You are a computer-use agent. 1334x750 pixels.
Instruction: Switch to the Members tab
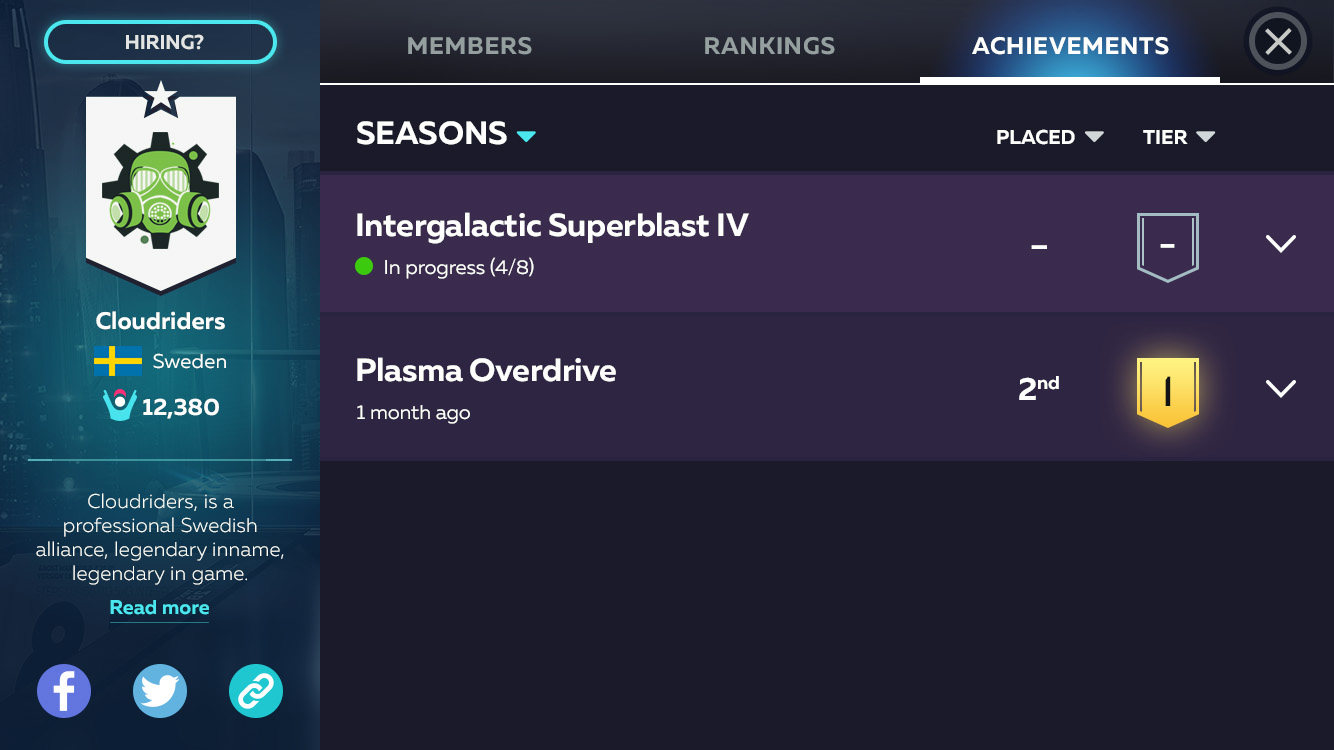pos(469,46)
